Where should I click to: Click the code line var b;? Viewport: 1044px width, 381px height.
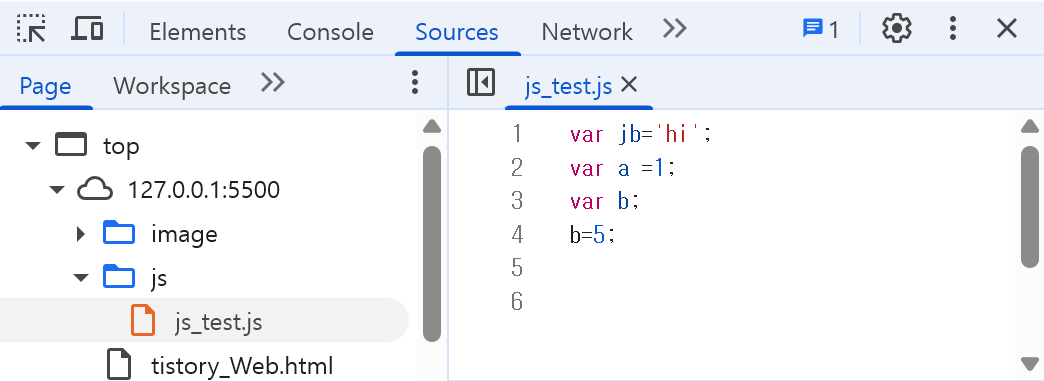coord(605,201)
